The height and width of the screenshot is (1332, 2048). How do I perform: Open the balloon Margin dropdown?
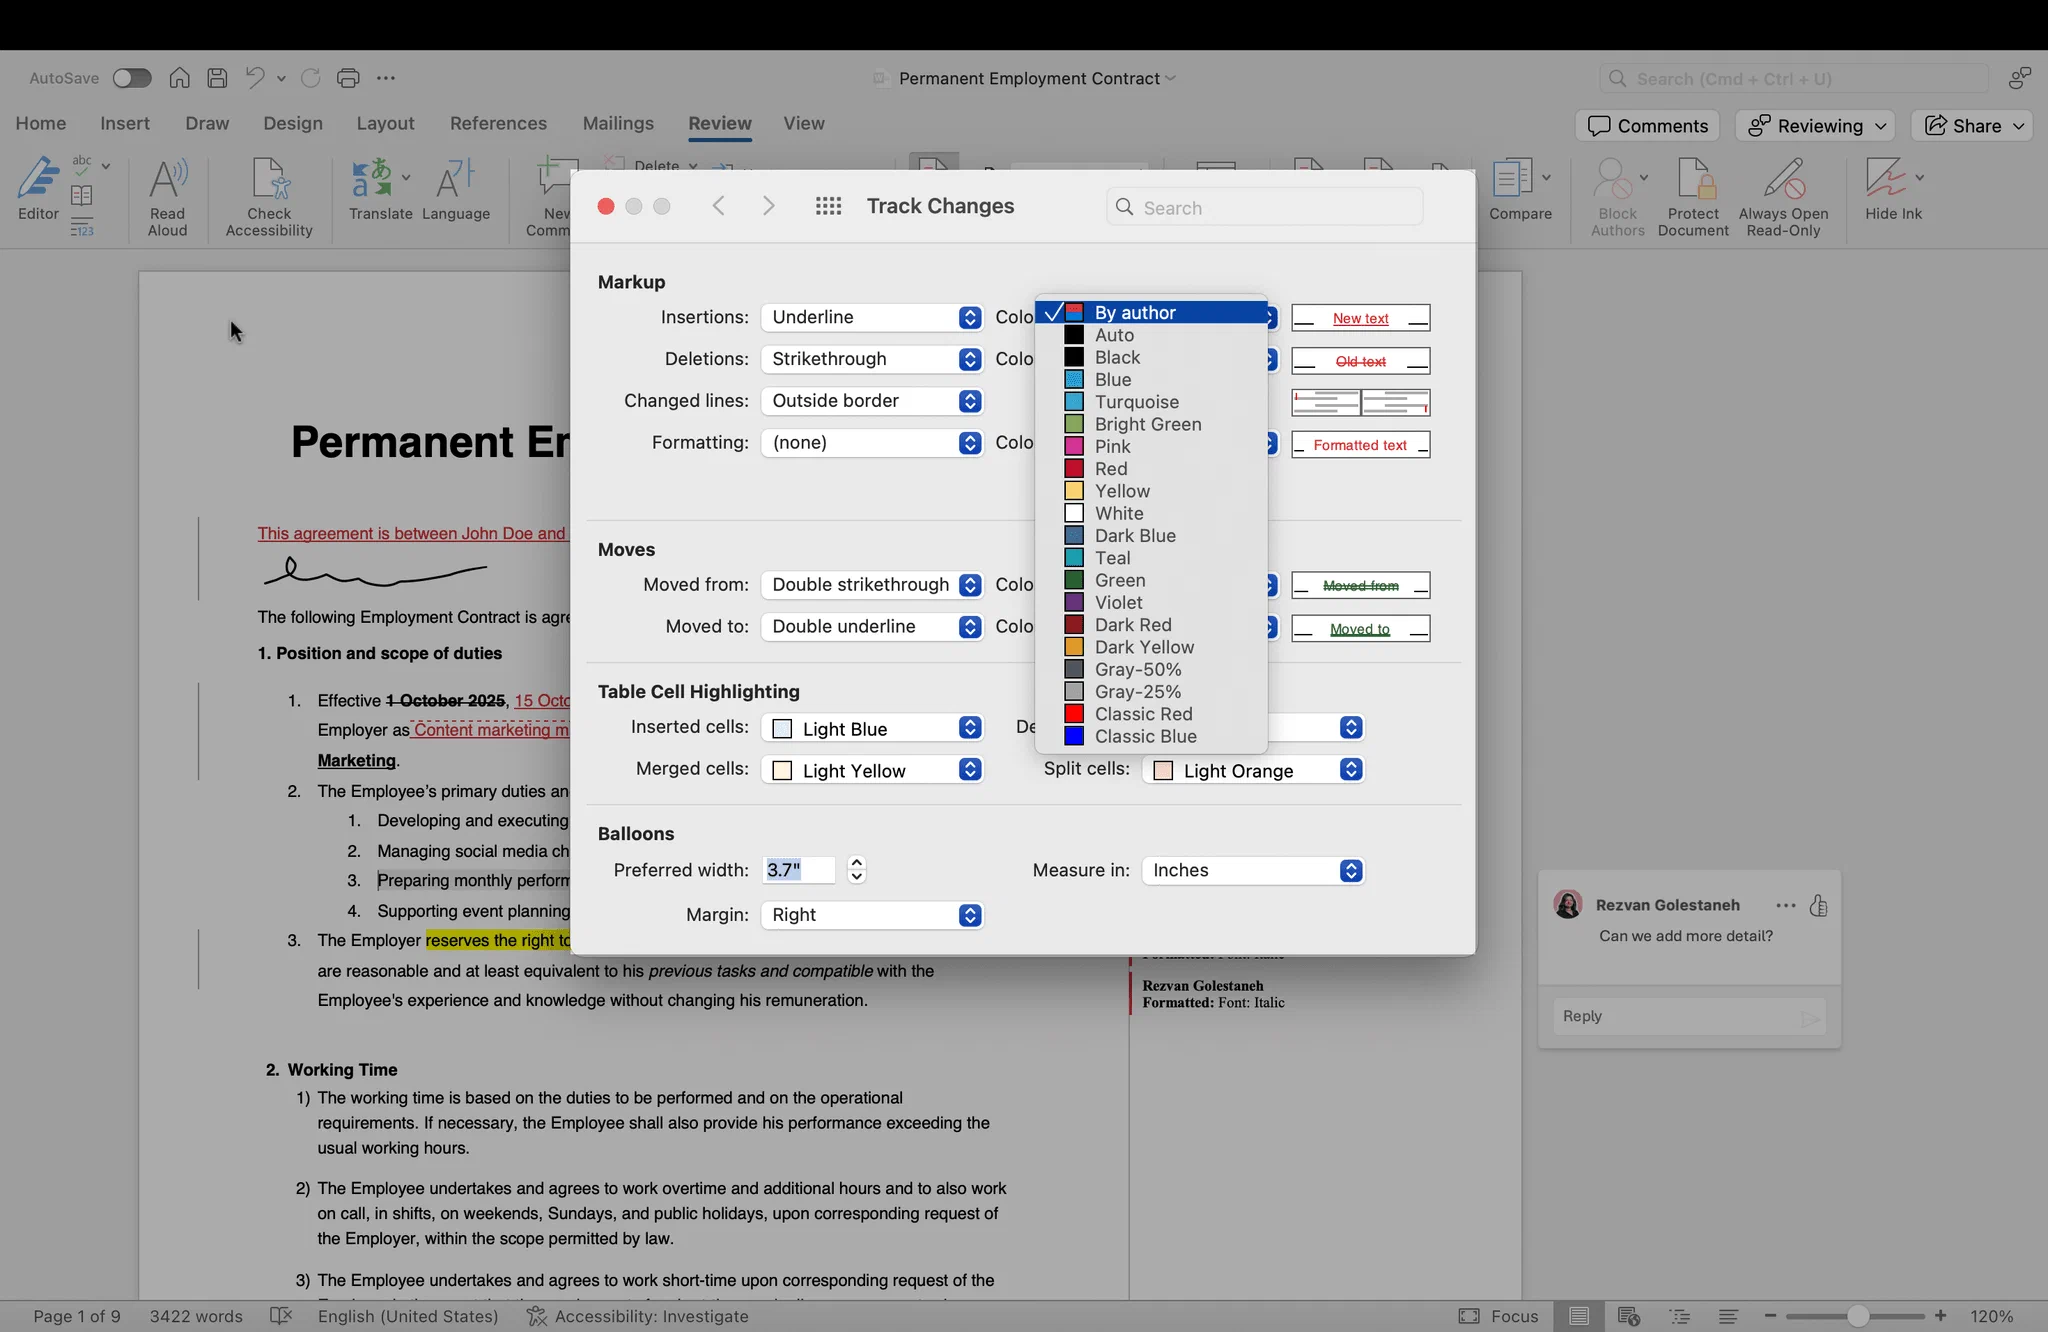(x=872, y=915)
